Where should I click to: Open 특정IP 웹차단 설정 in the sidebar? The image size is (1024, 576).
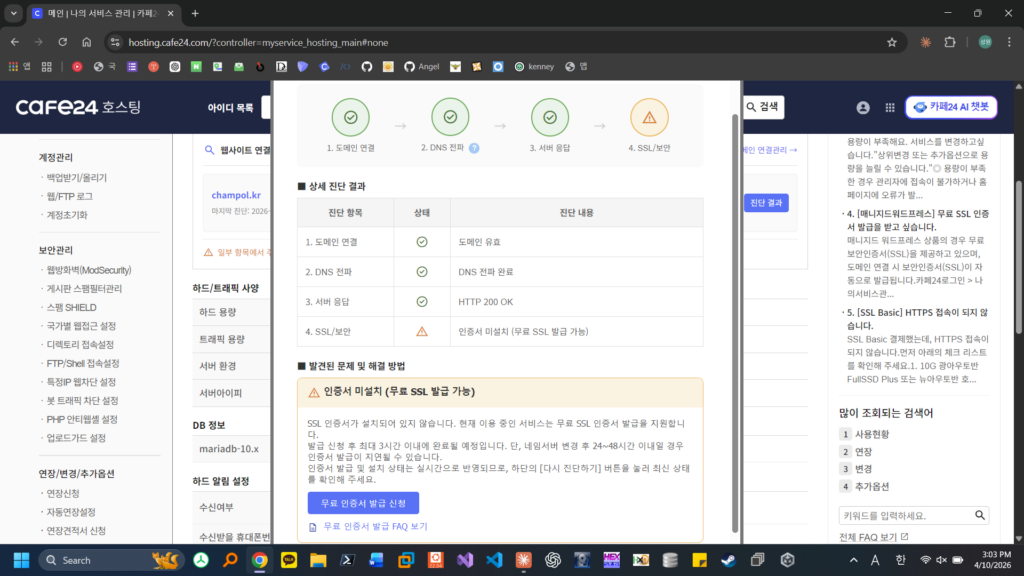(x=81, y=382)
